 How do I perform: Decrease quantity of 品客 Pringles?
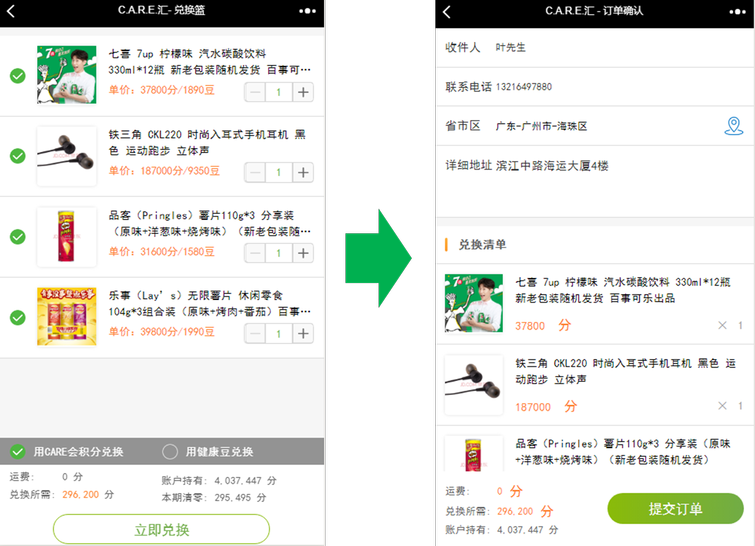(x=255, y=253)
